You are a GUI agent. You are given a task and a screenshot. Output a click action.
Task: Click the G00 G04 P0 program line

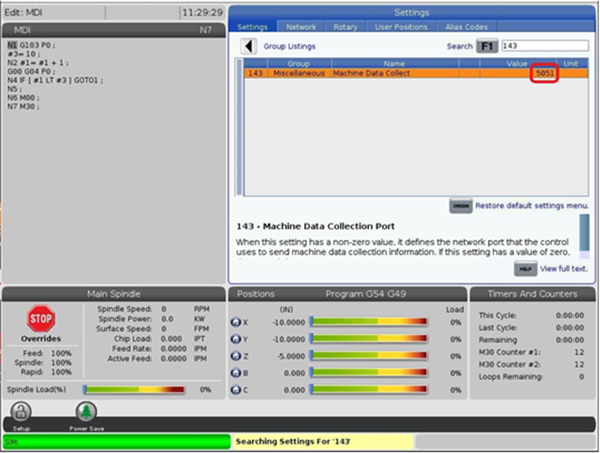click(x=31, y=72)
